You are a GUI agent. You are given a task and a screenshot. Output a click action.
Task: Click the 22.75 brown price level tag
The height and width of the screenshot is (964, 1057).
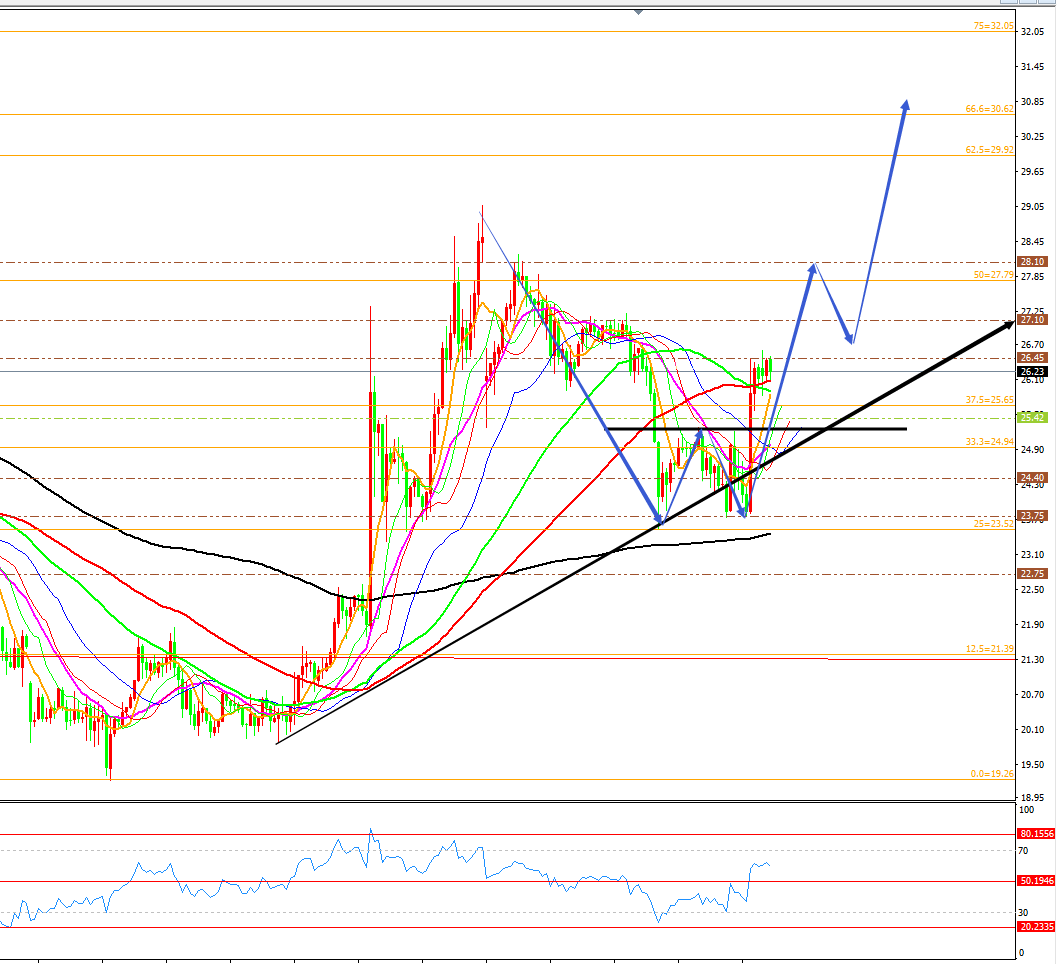(x=1032, y=574)
